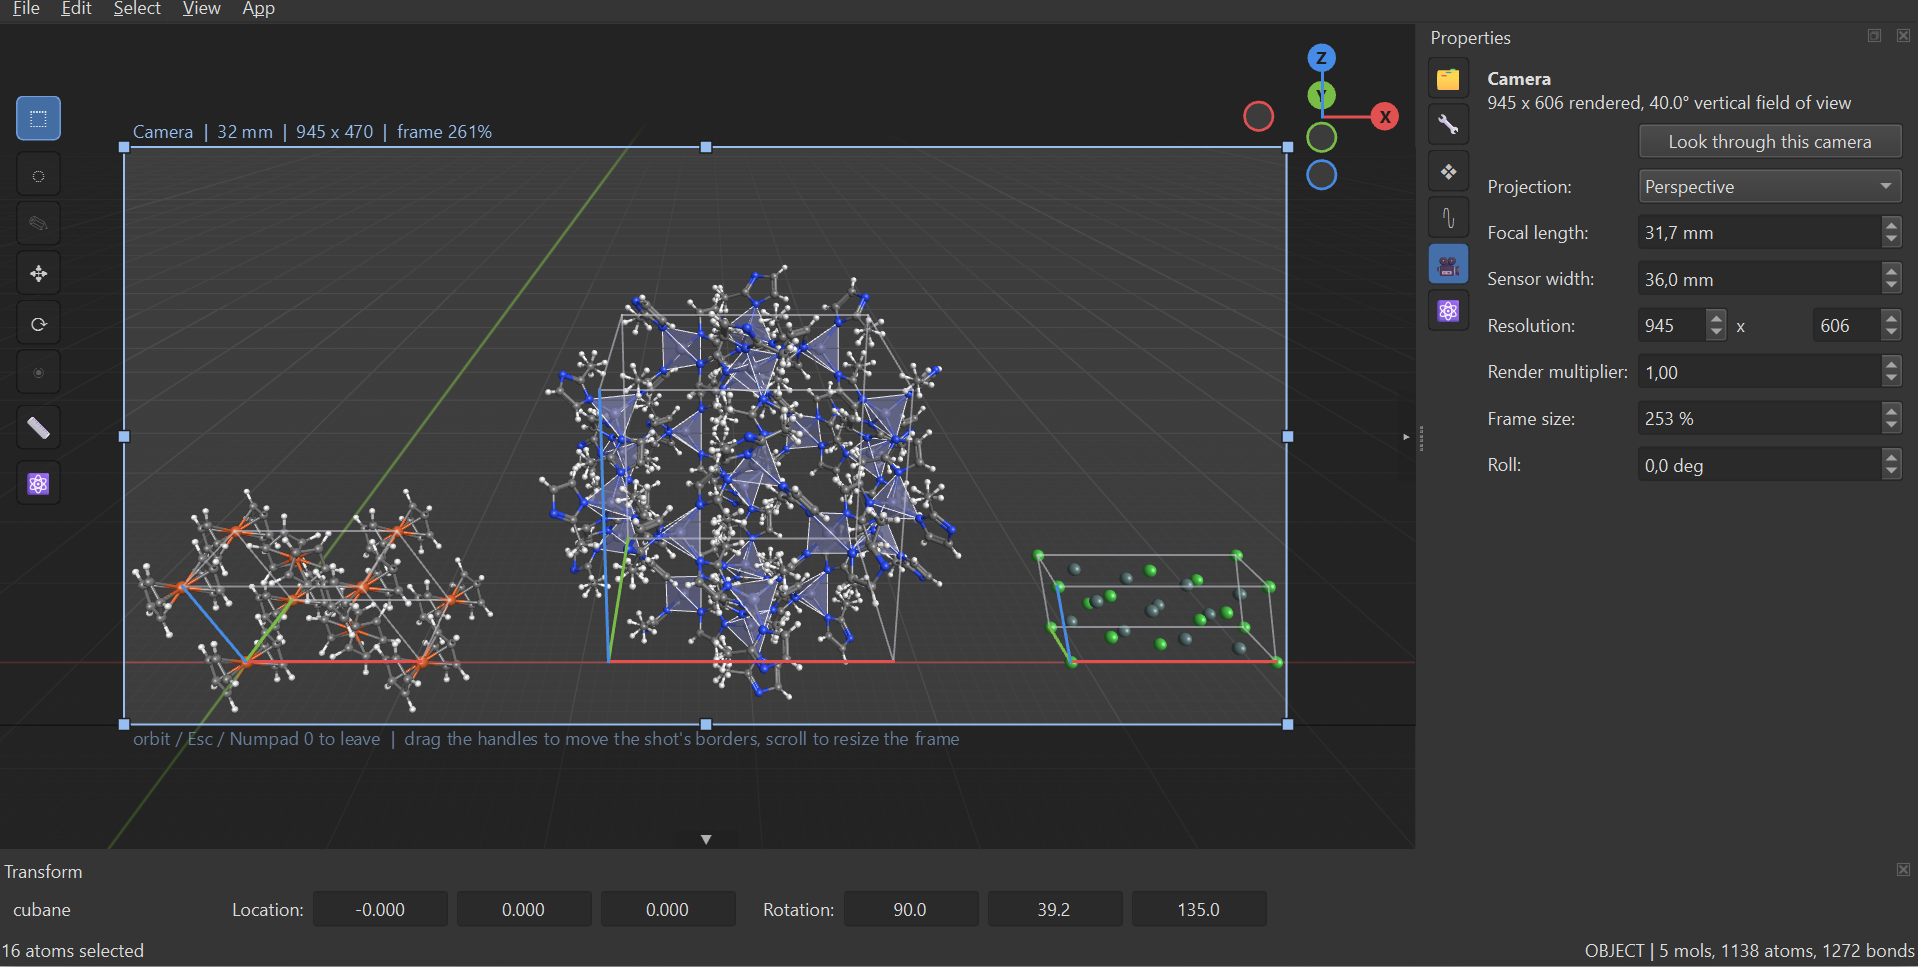The width and height of the screenshot is (1918, 967).
Task: Collapse the Properties side panel arrow
Action: [x=1406, y=437]
